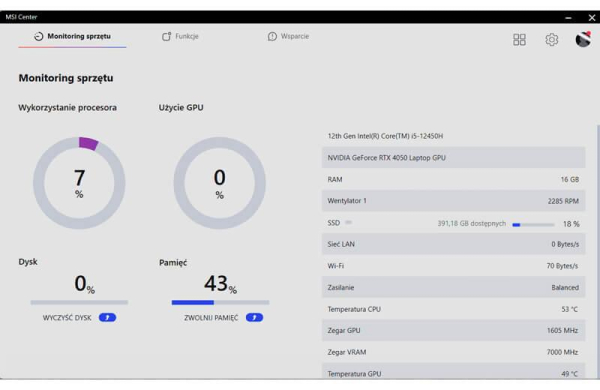Click the Monitoring sprzętu gauge icon
The width and height of the screenshot is (600, 390).
(x=39, y=36)
